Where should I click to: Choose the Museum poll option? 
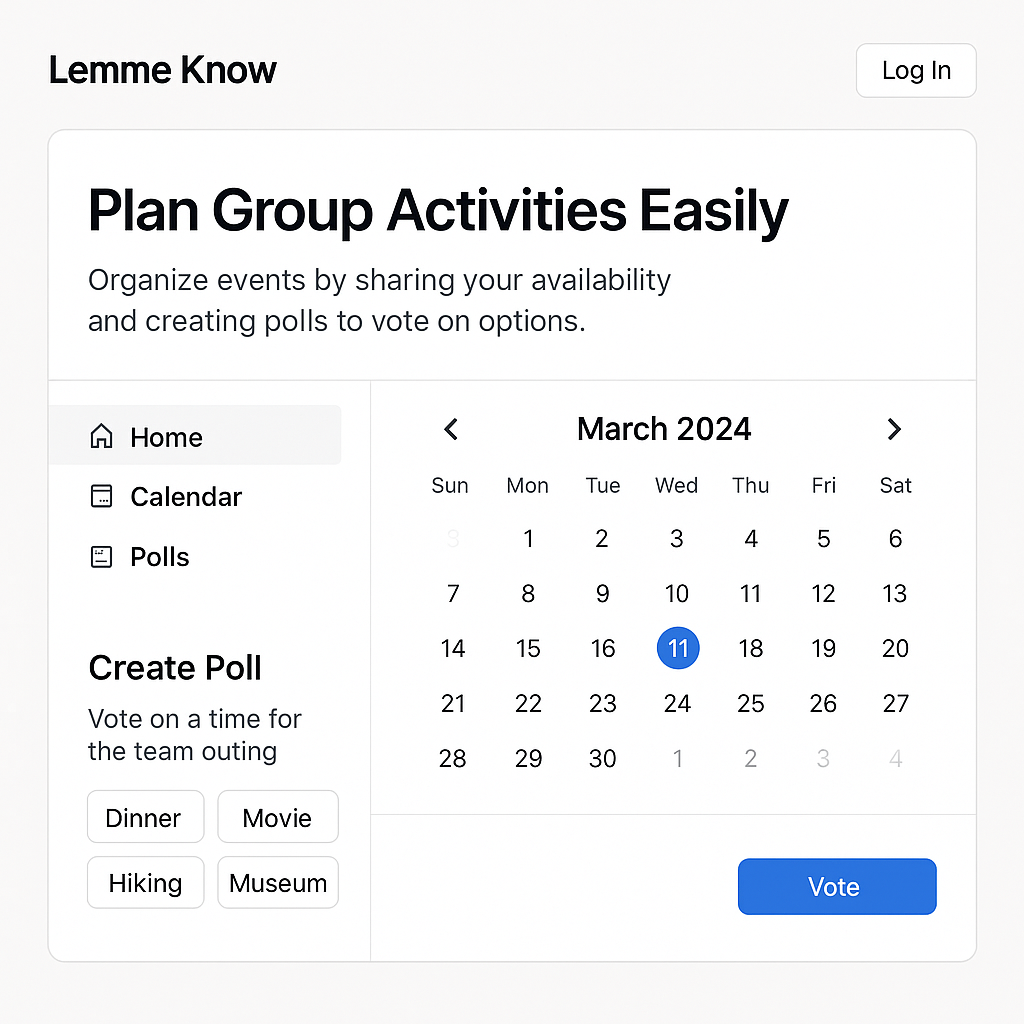pos(278,883)
